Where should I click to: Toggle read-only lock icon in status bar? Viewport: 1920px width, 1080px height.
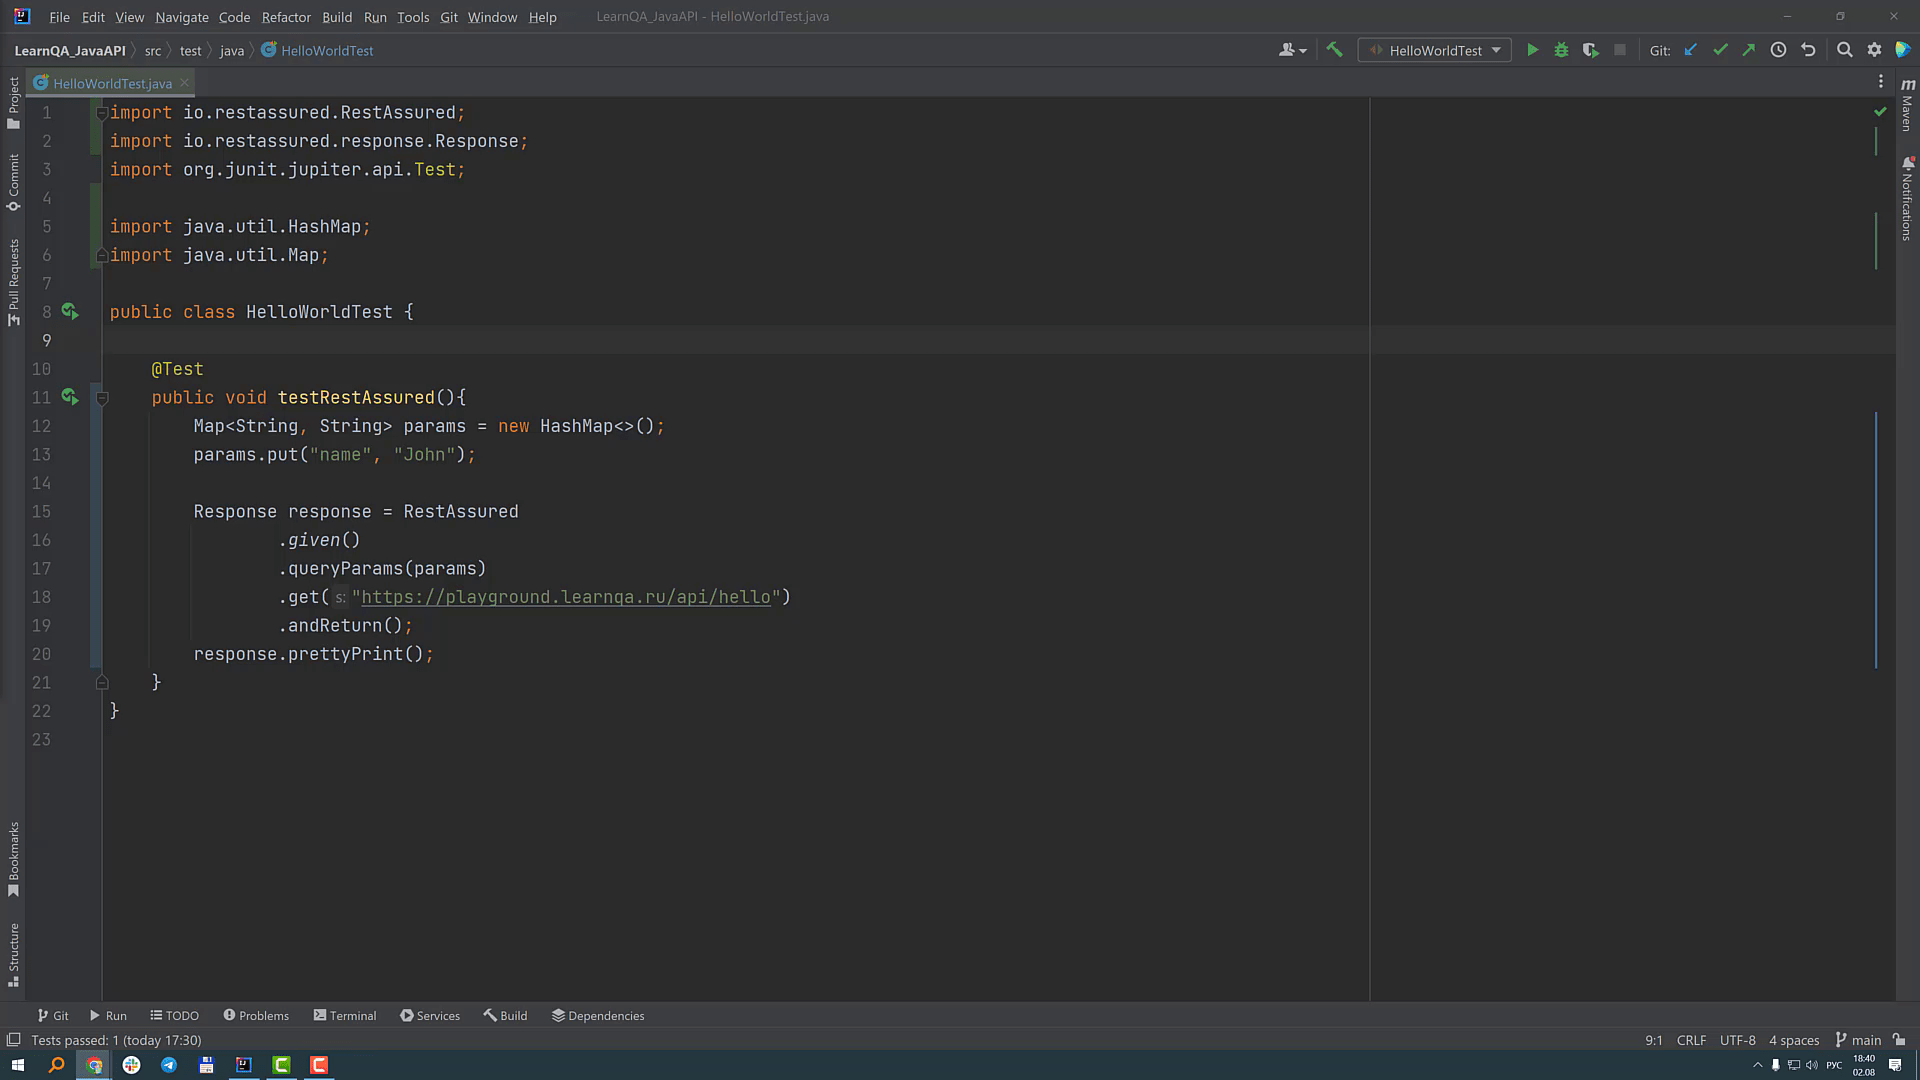point(1899,1040)
